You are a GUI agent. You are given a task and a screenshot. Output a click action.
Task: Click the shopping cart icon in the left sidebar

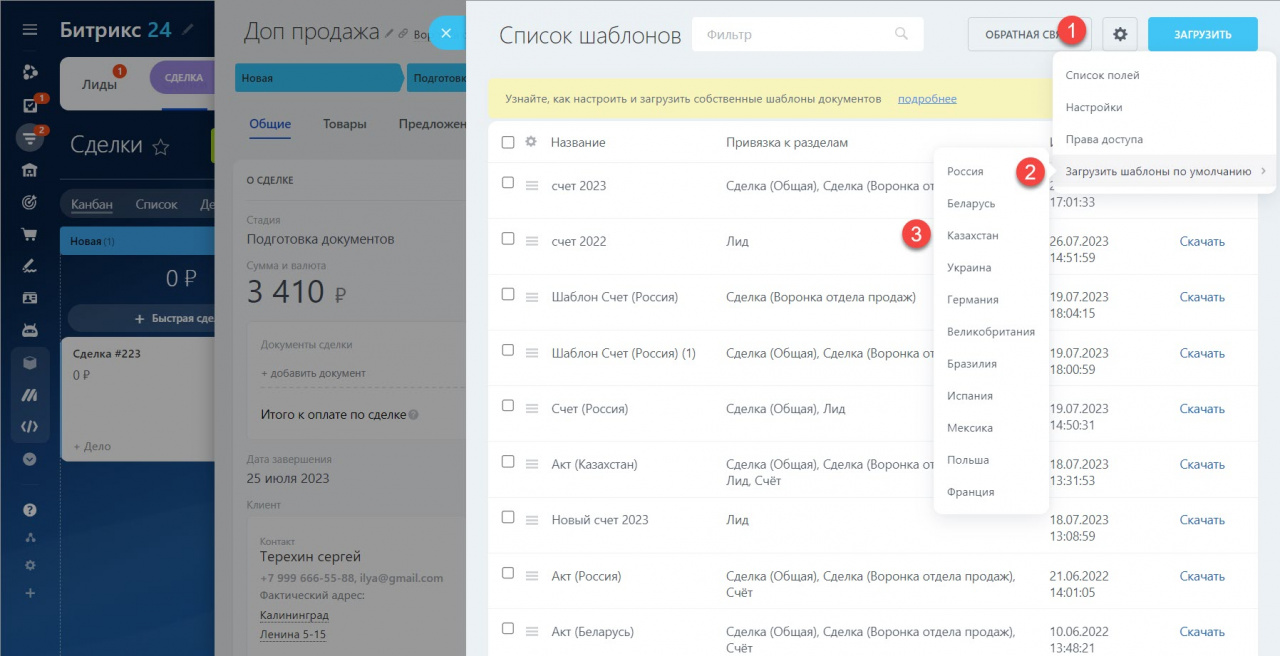point(30,235)
